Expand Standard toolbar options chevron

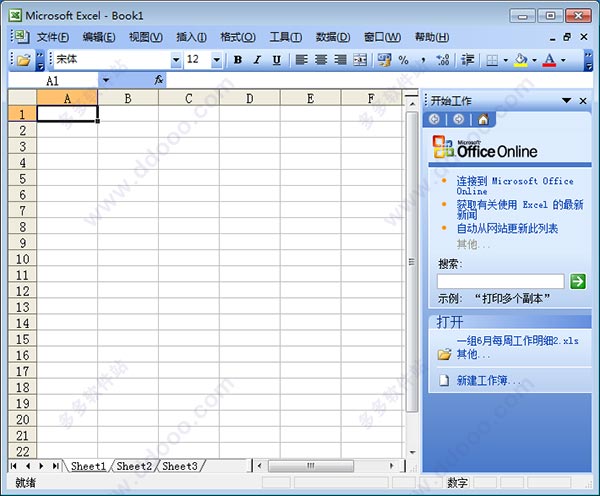[40, 60]
